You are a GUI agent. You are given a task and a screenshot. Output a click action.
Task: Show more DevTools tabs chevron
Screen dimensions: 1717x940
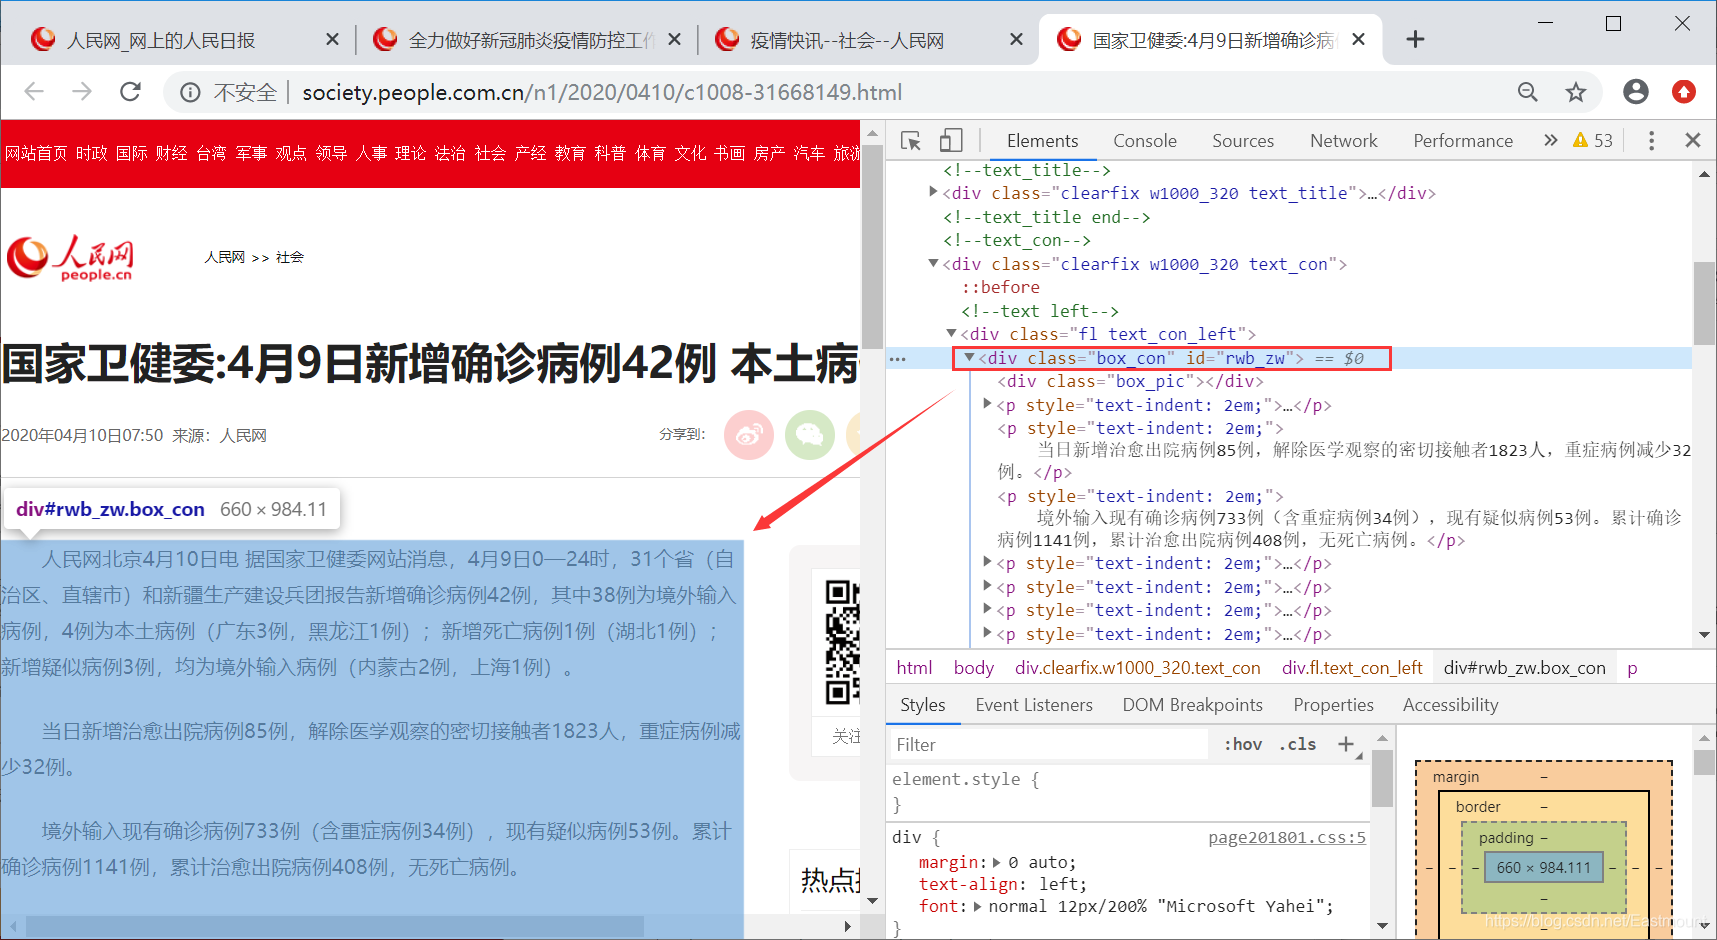point(1550,140)
